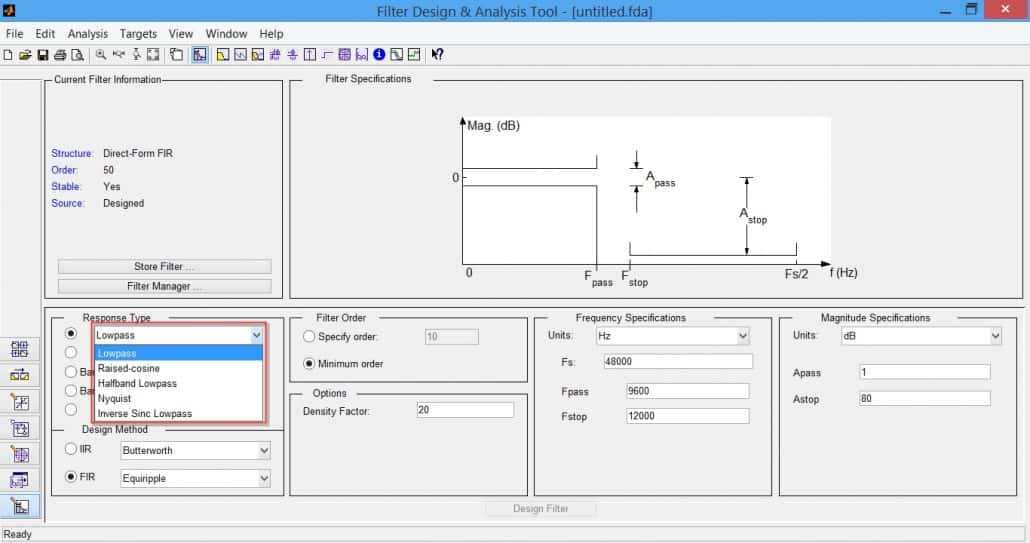The width and height of the screenshot is (1030, 543).
Task: Click the Astop input field
Action: (x=924, y=399)
